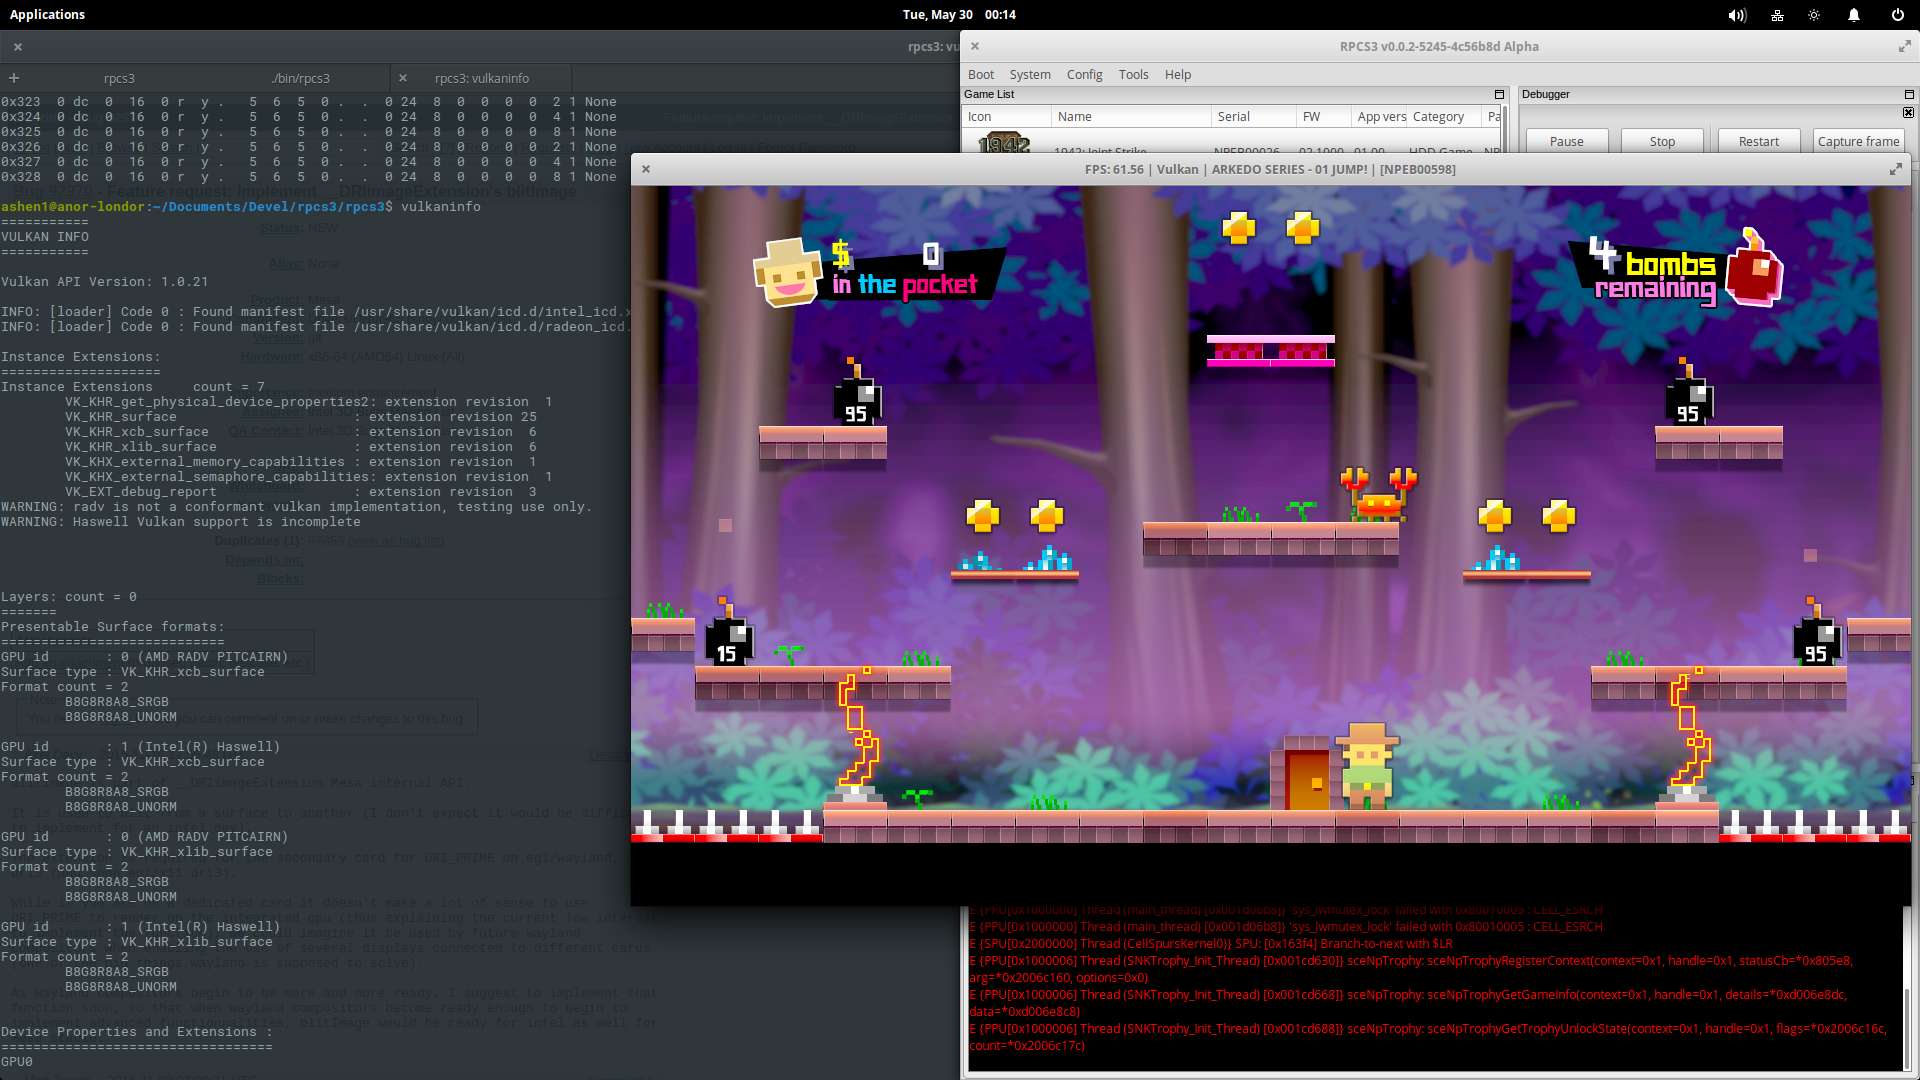1920x1080 pixels.
Task: Click the network/wifi icon in system tray
Action: (1776, 15)
